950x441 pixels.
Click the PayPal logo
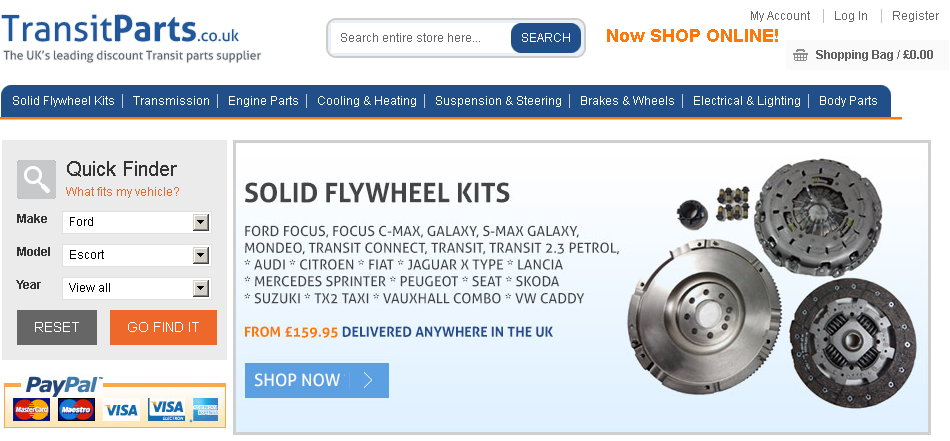[x=62, y=386]
